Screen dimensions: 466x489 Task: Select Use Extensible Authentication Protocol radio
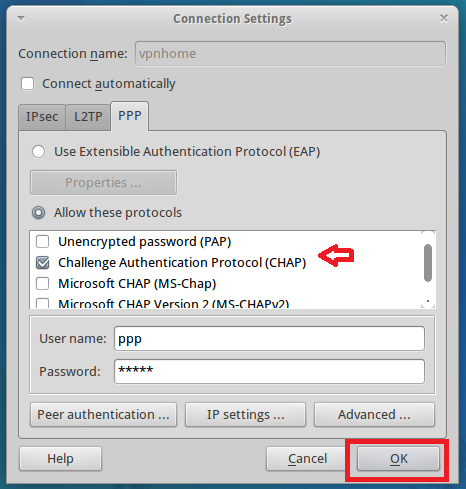click(x=38, y=152)
